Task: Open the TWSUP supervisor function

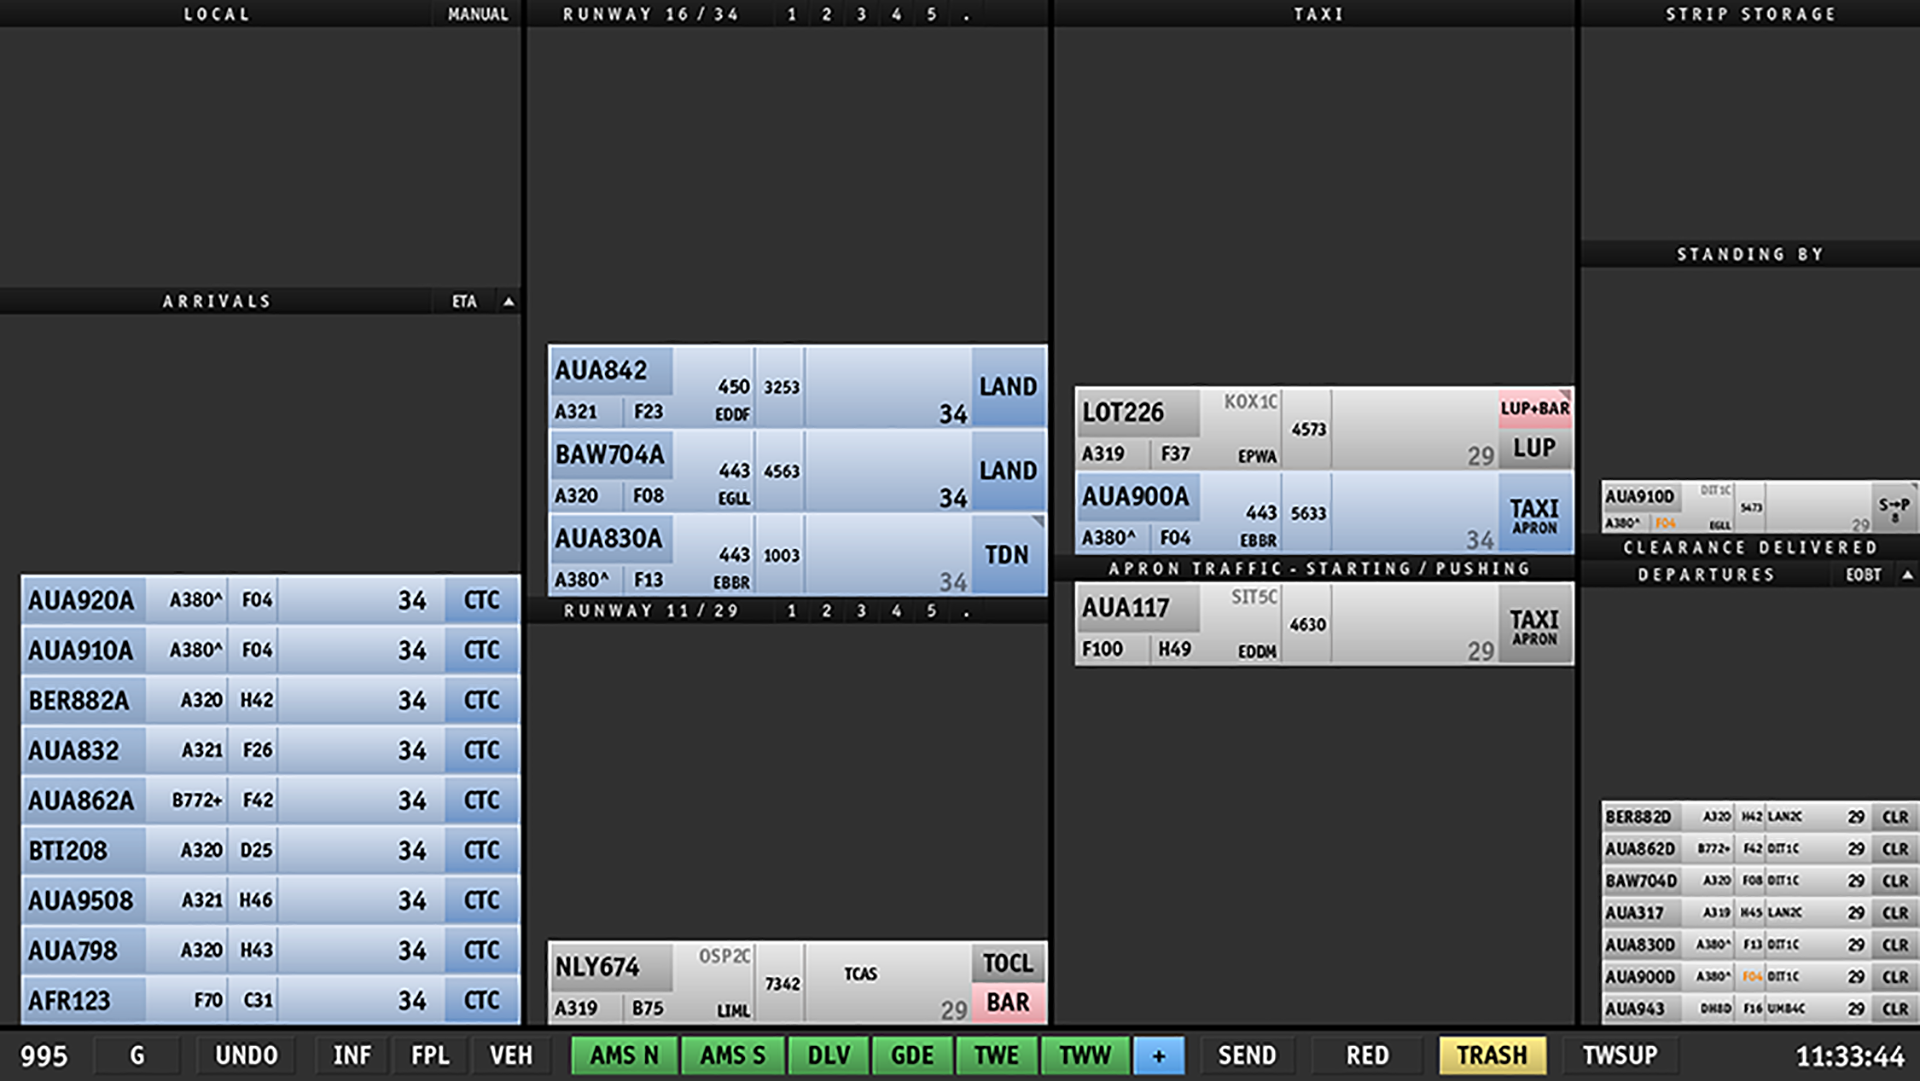Action: click(1617, 1055)
